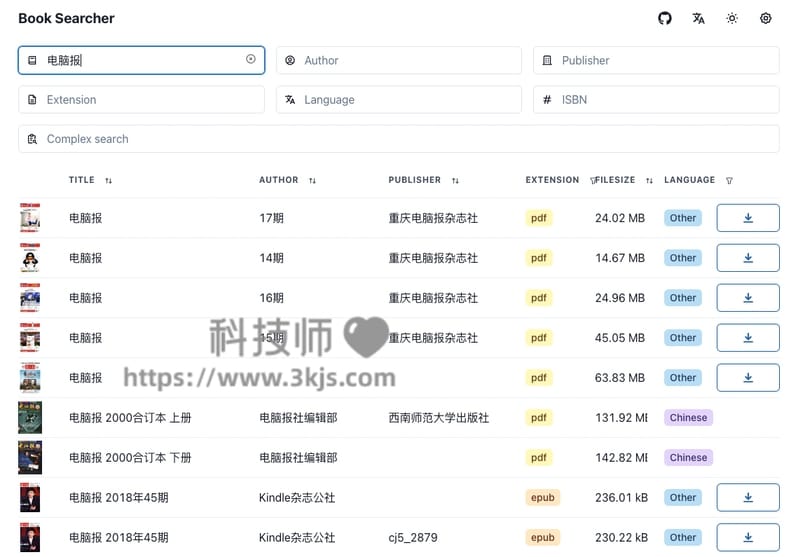Open cover thumbnail of 230.22 kB row
Viewport: 800px width, 557px height.
click(x=30, y=537)
